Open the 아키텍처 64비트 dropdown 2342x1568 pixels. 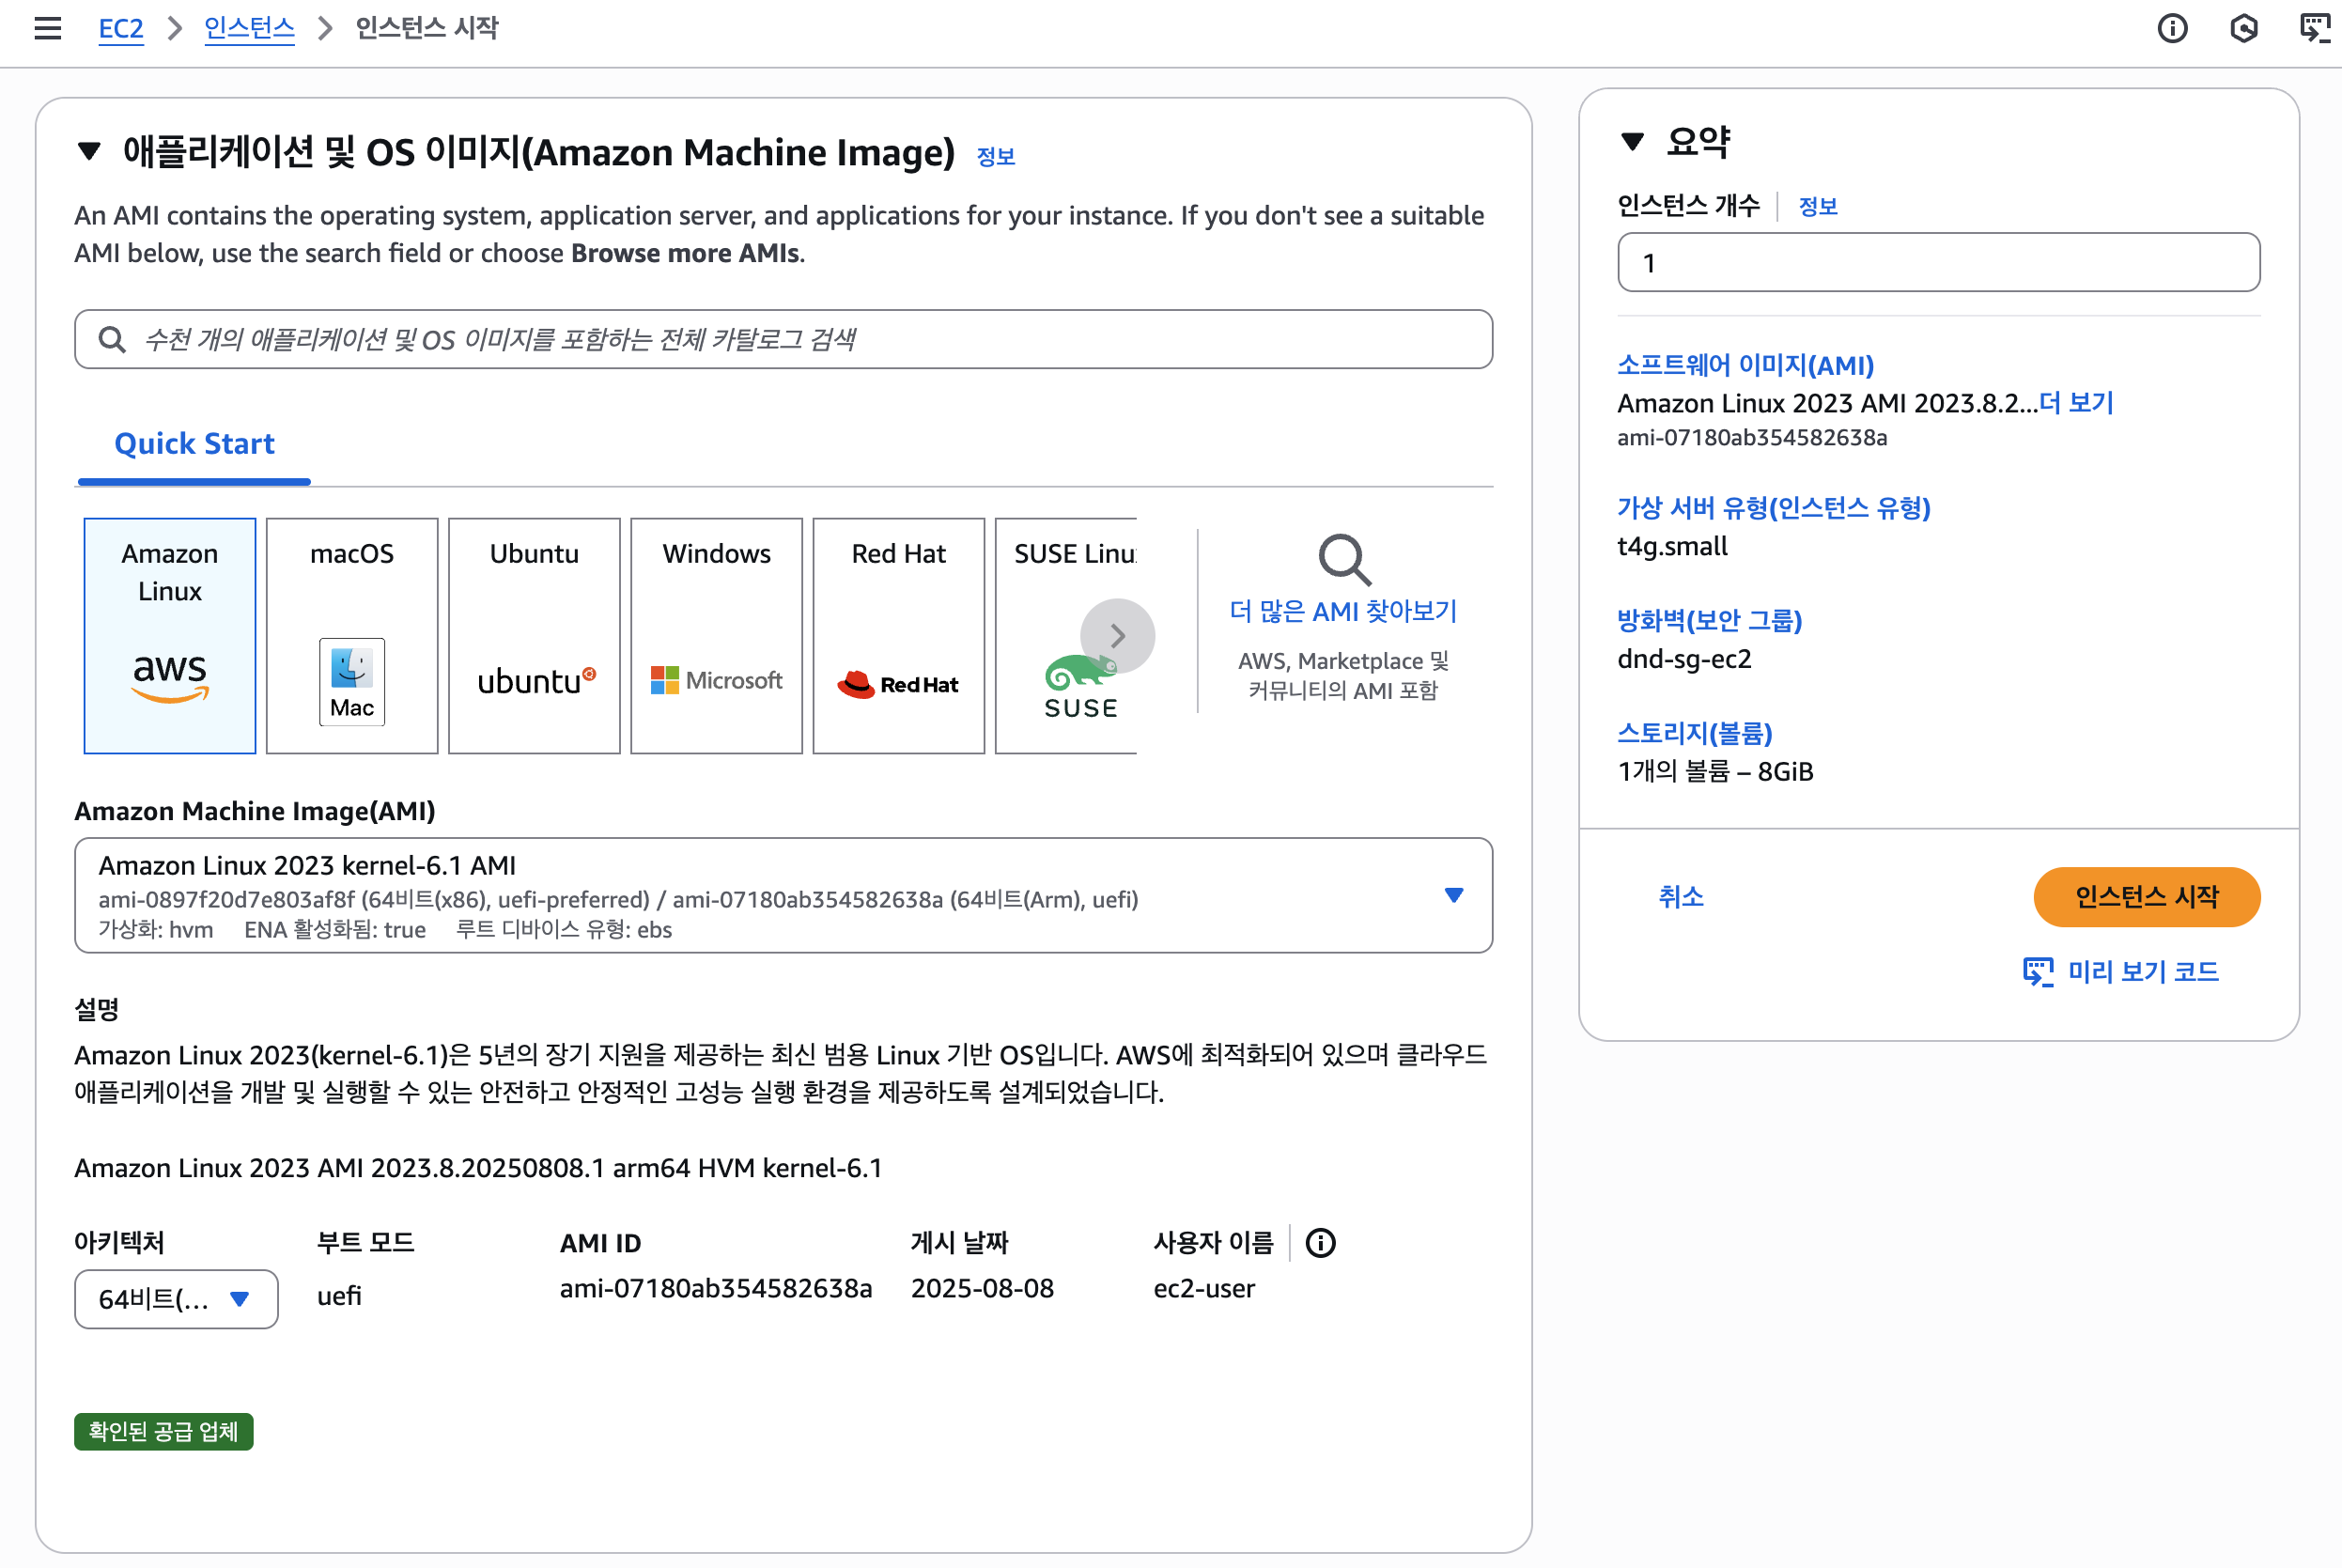pyautogui.click(x=176, y=1299)
